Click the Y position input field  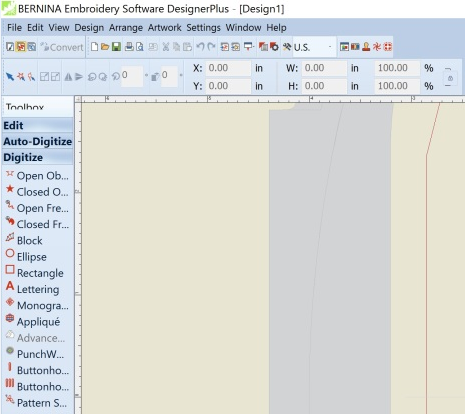pos(228,86)
